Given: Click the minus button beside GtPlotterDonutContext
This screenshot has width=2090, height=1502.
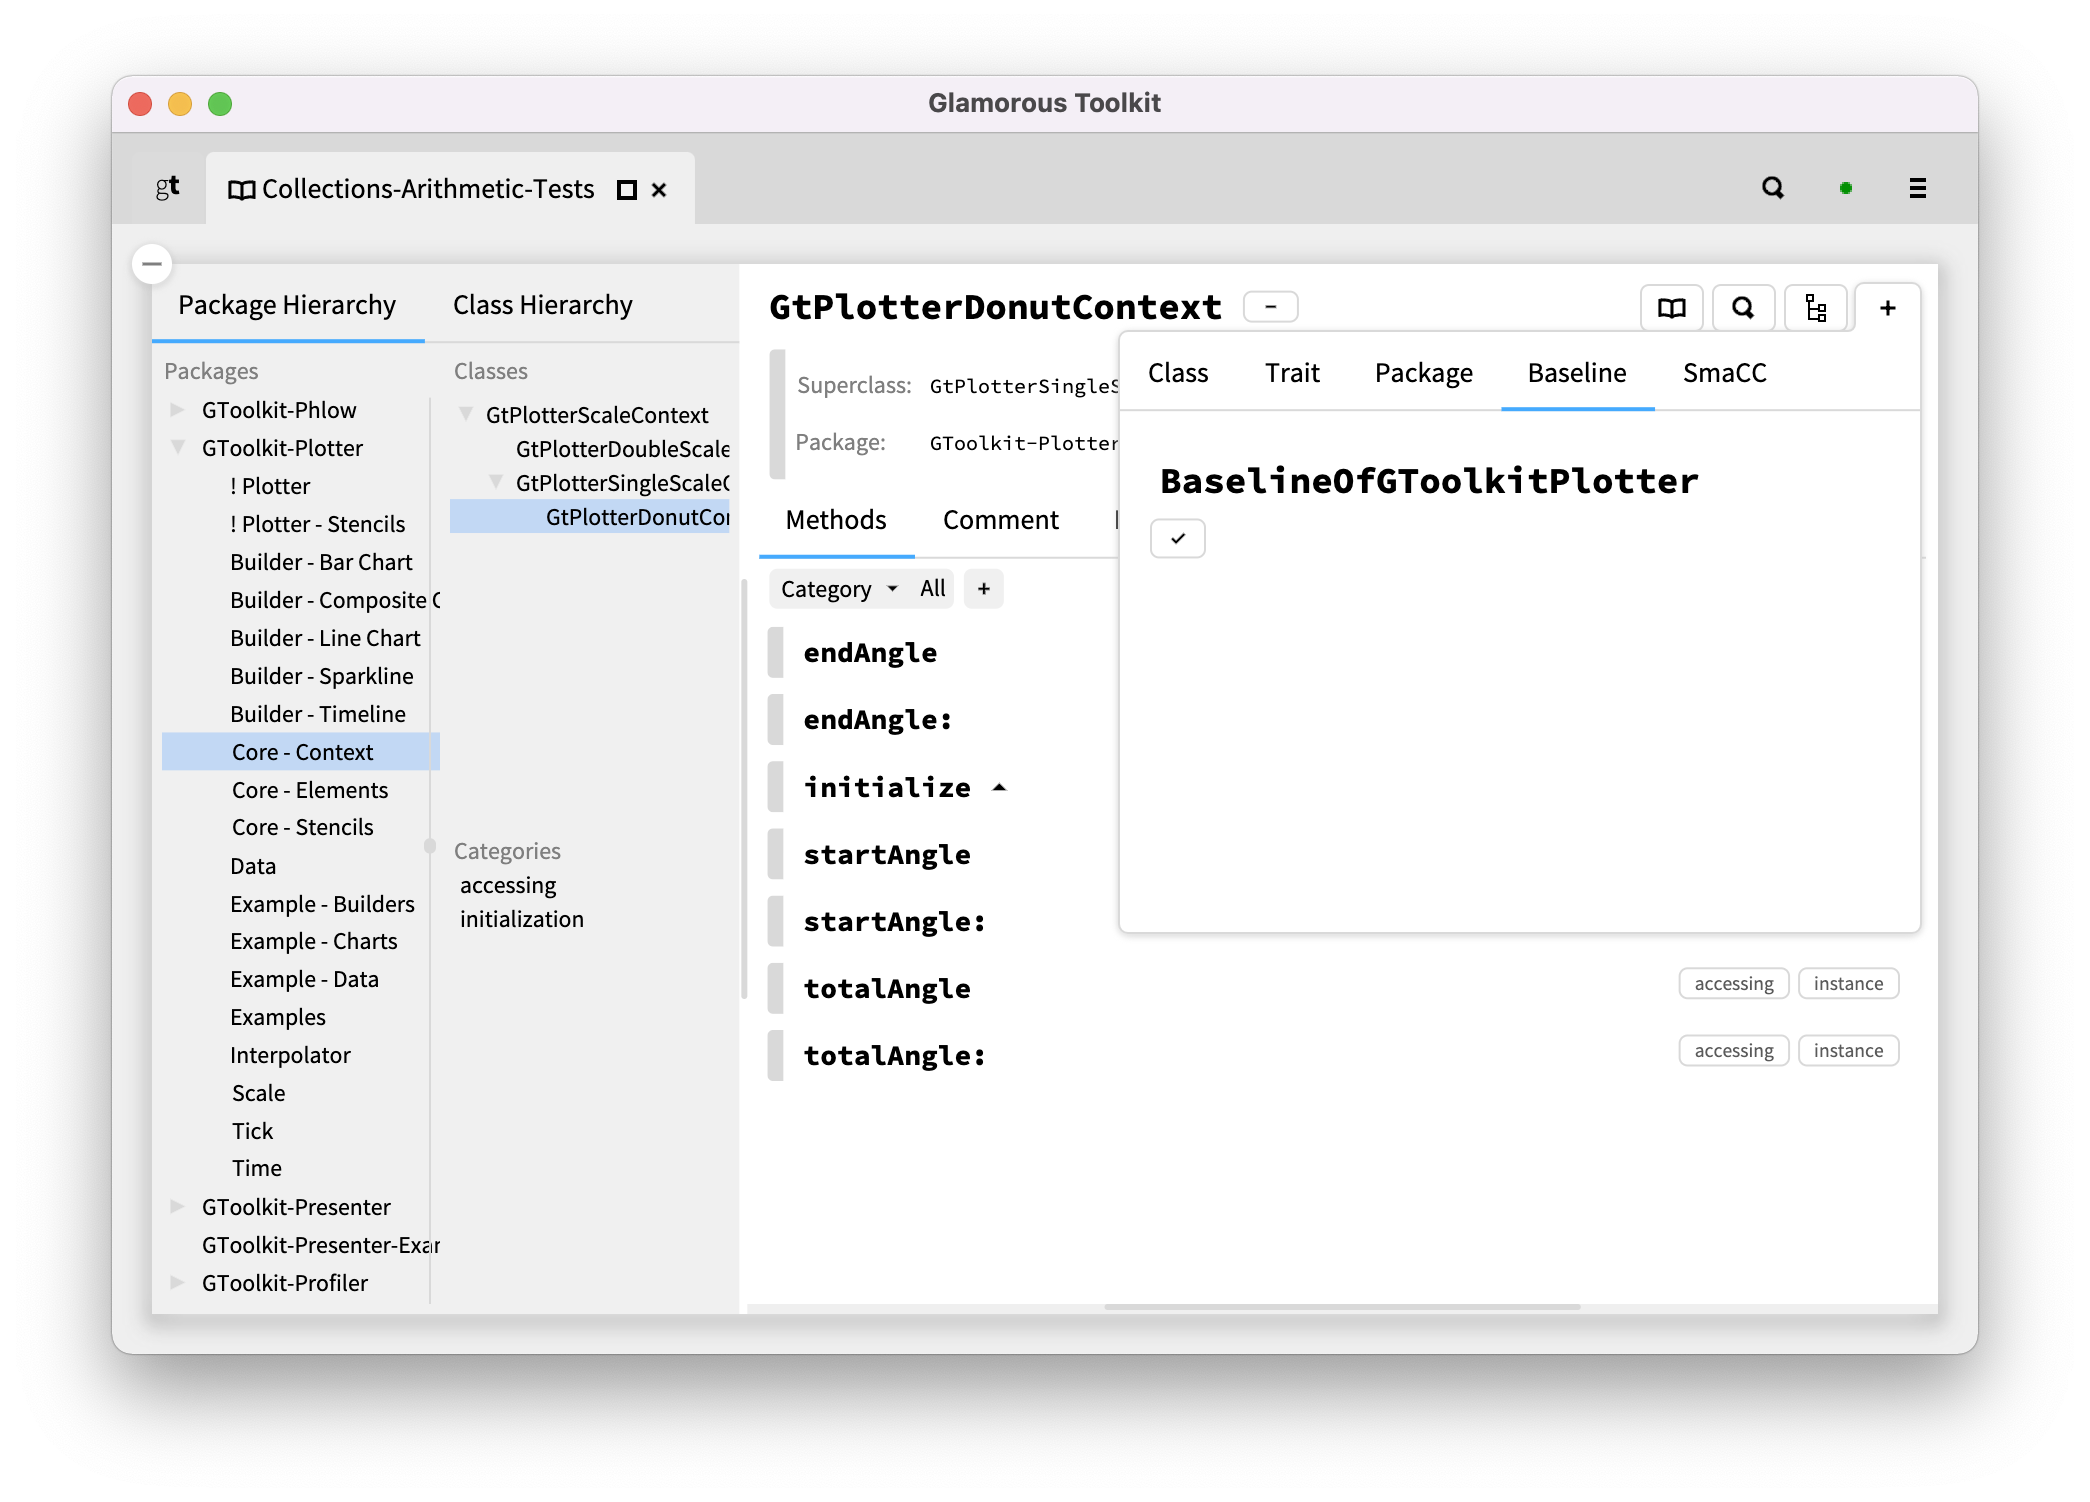Looking at the screenshot, I should point(1270,306).
